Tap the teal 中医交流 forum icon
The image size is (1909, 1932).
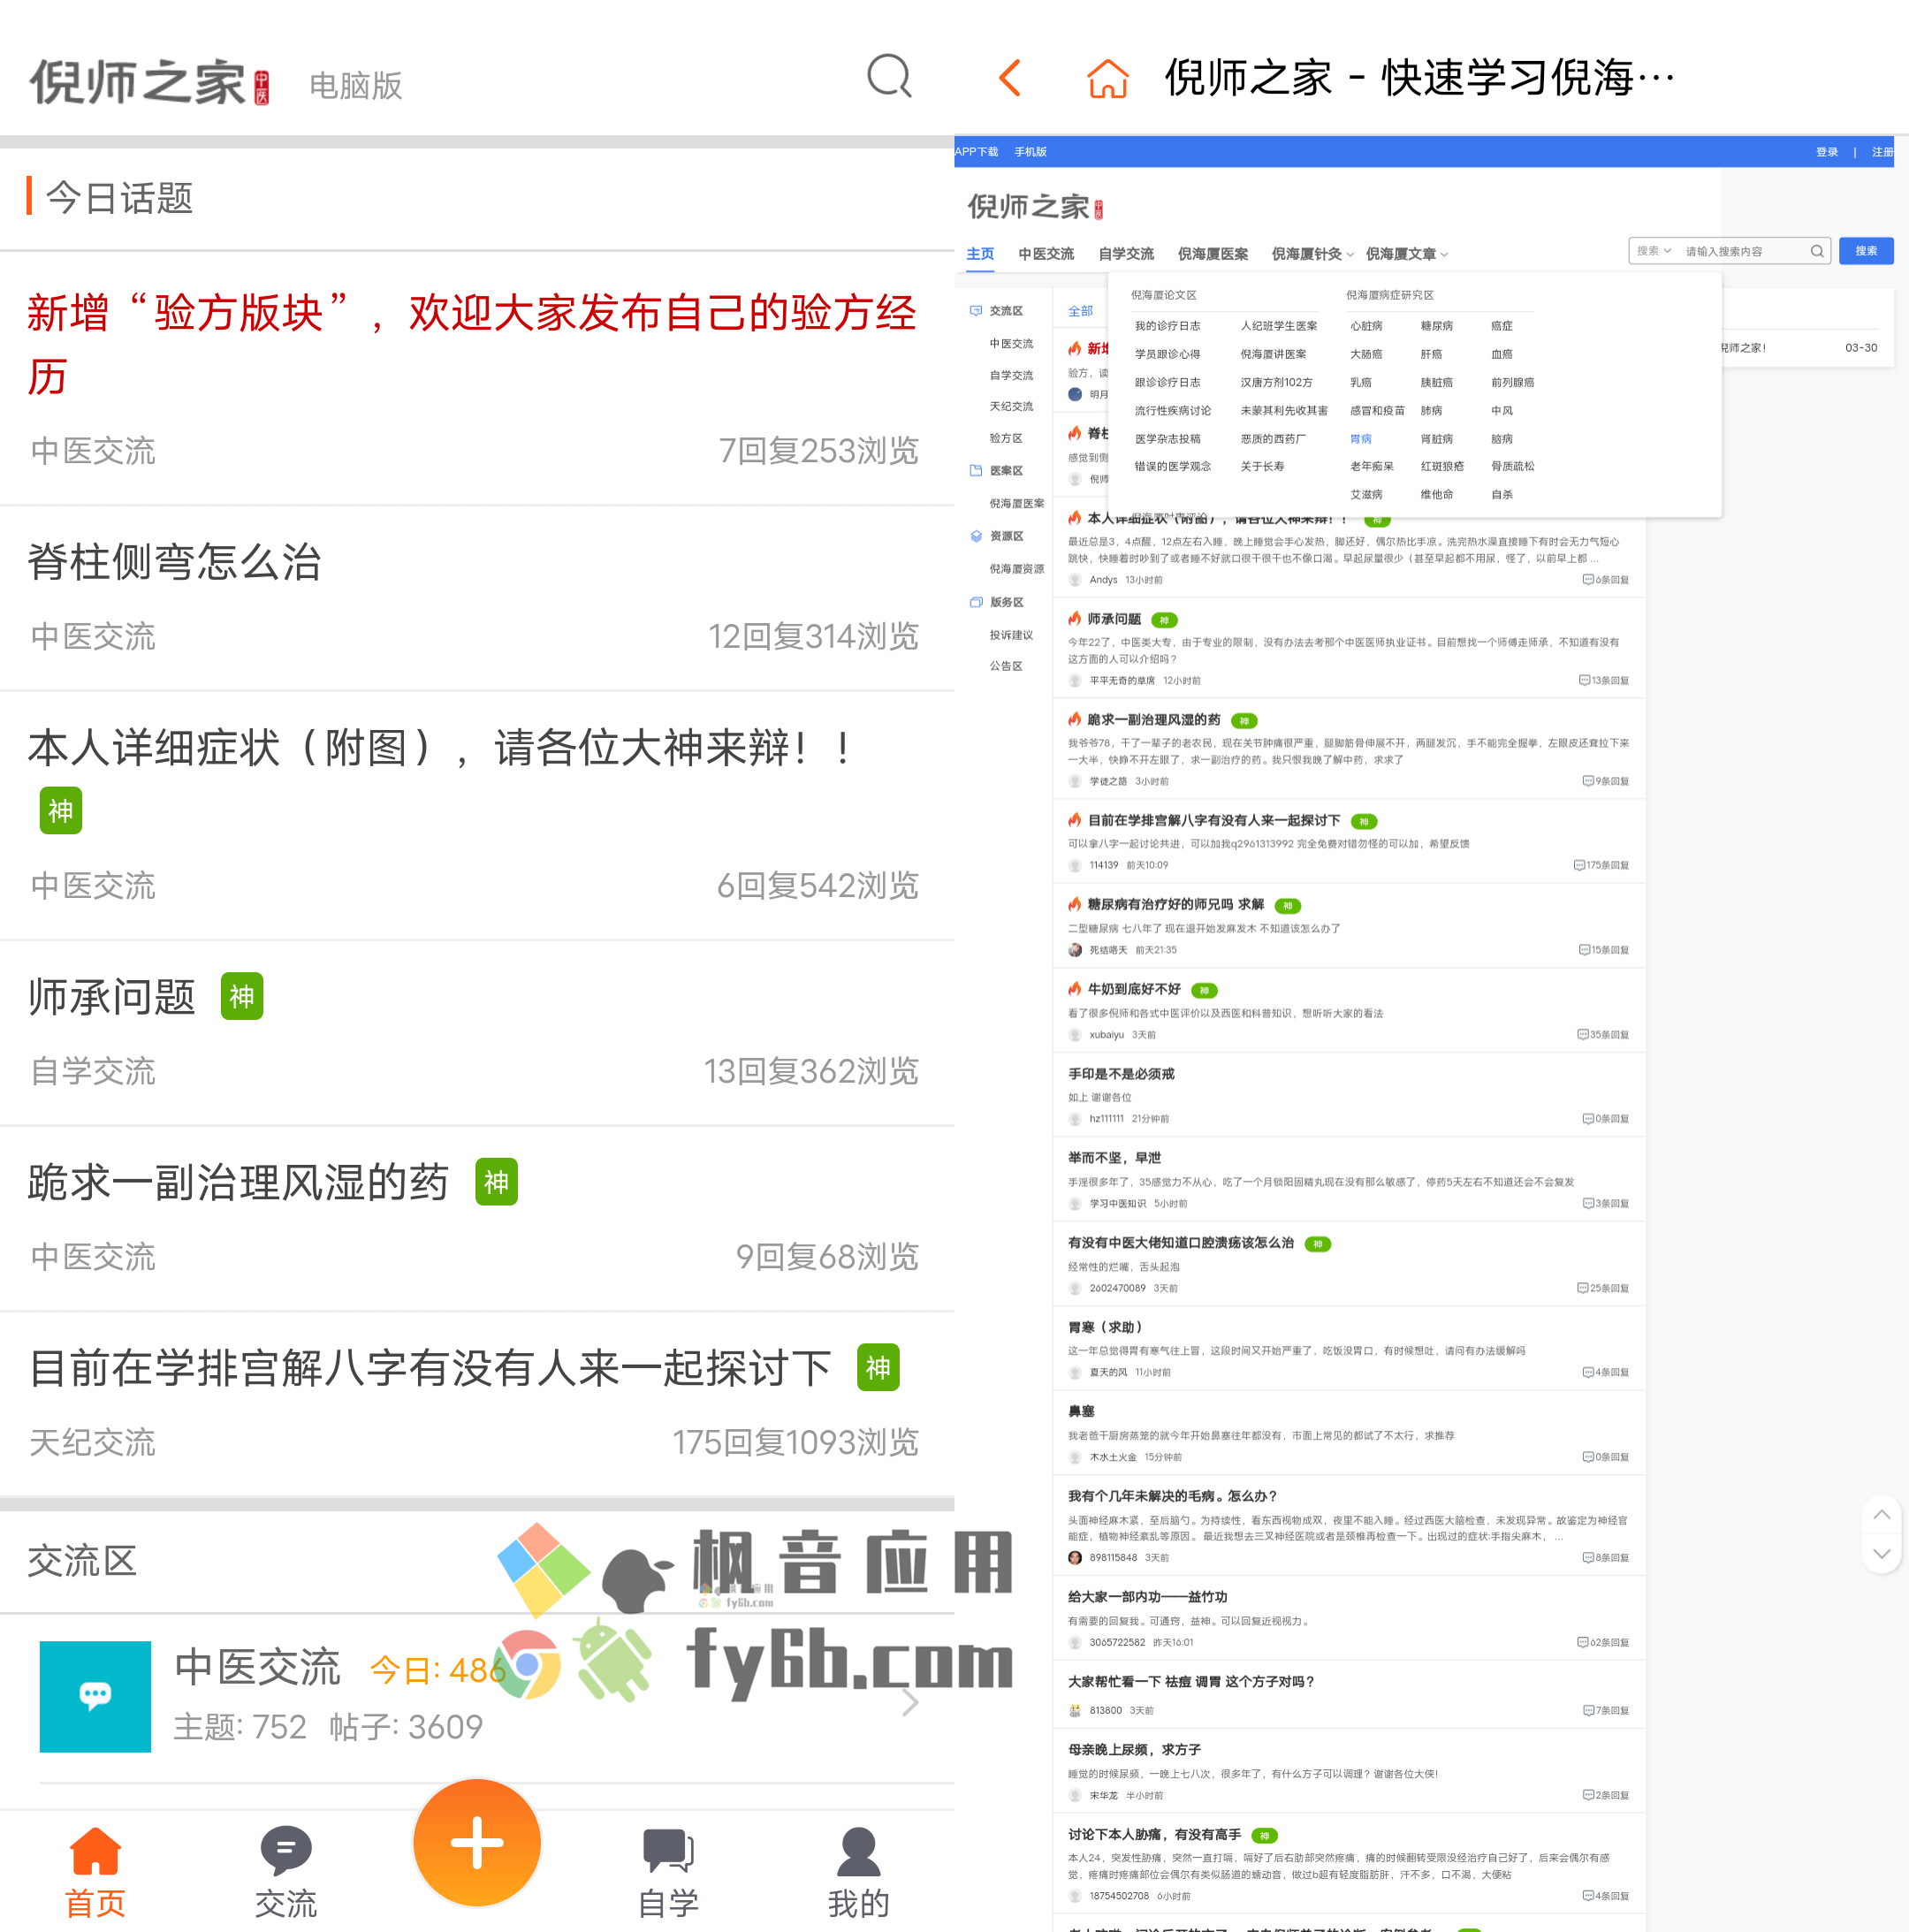pyautogui.click(x=95, y=1696)
